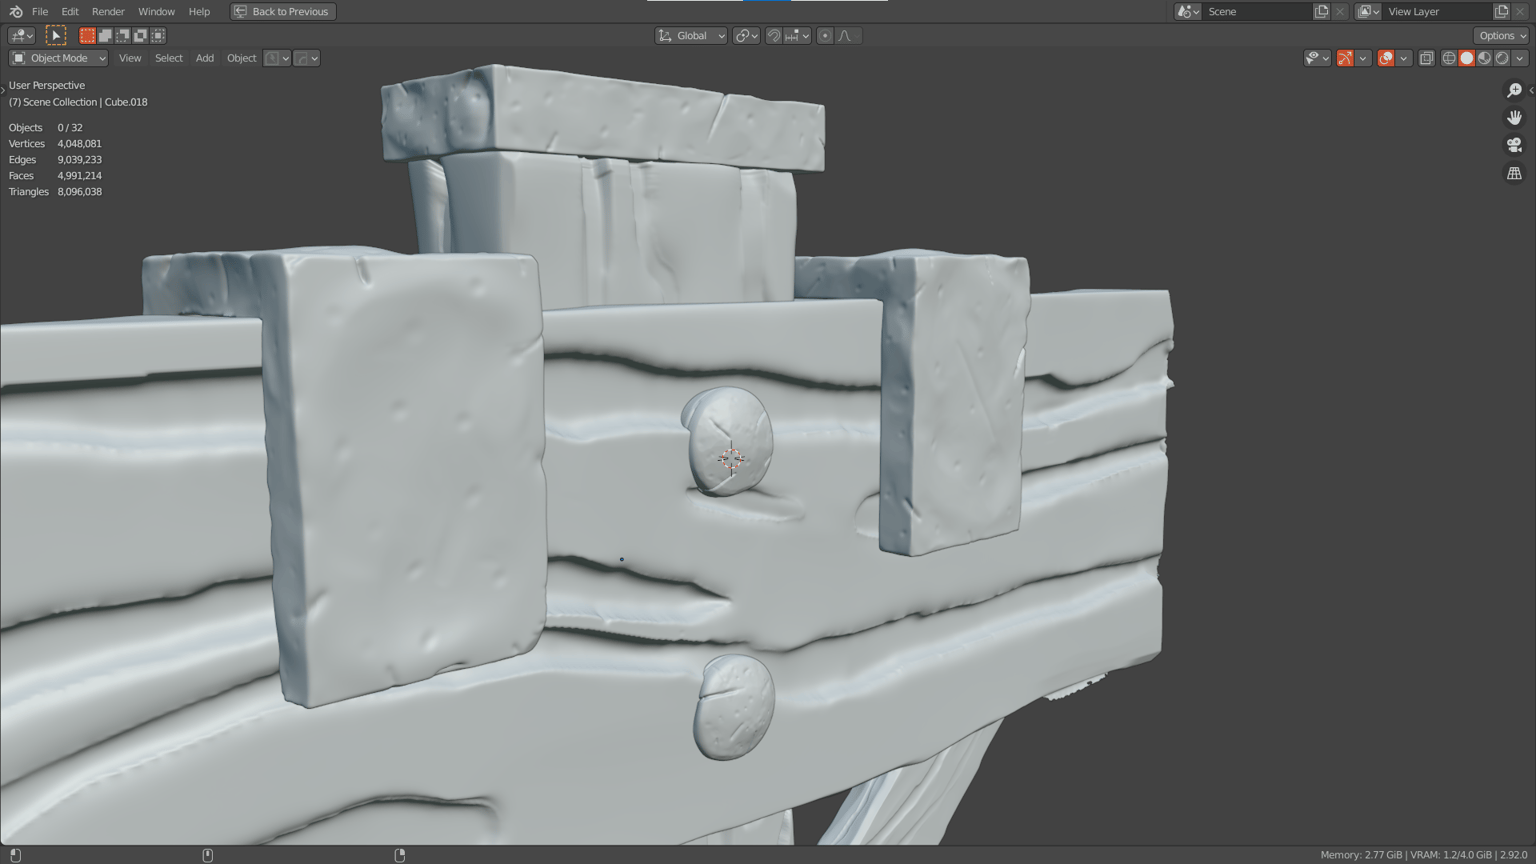Click the Scene Collection Cube.018 label
1536x864 pixels.
(x=78, y=102)
